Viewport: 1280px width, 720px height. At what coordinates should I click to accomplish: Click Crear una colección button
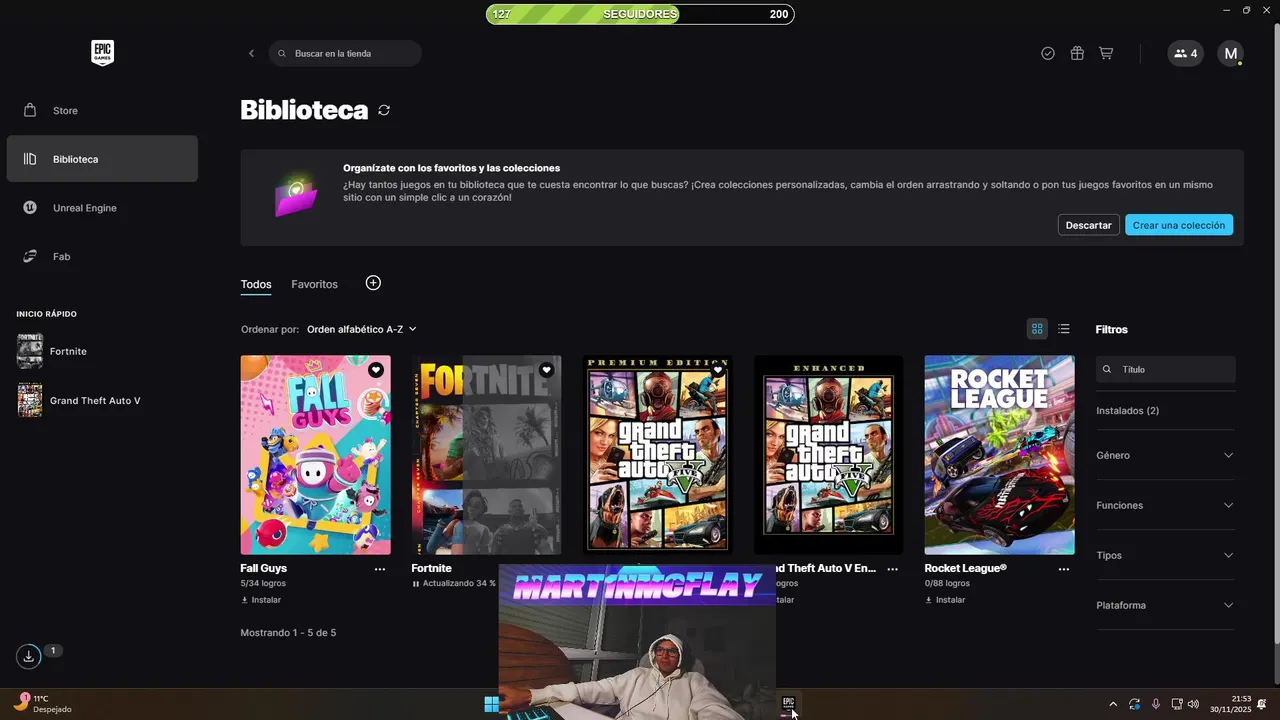1179,225
